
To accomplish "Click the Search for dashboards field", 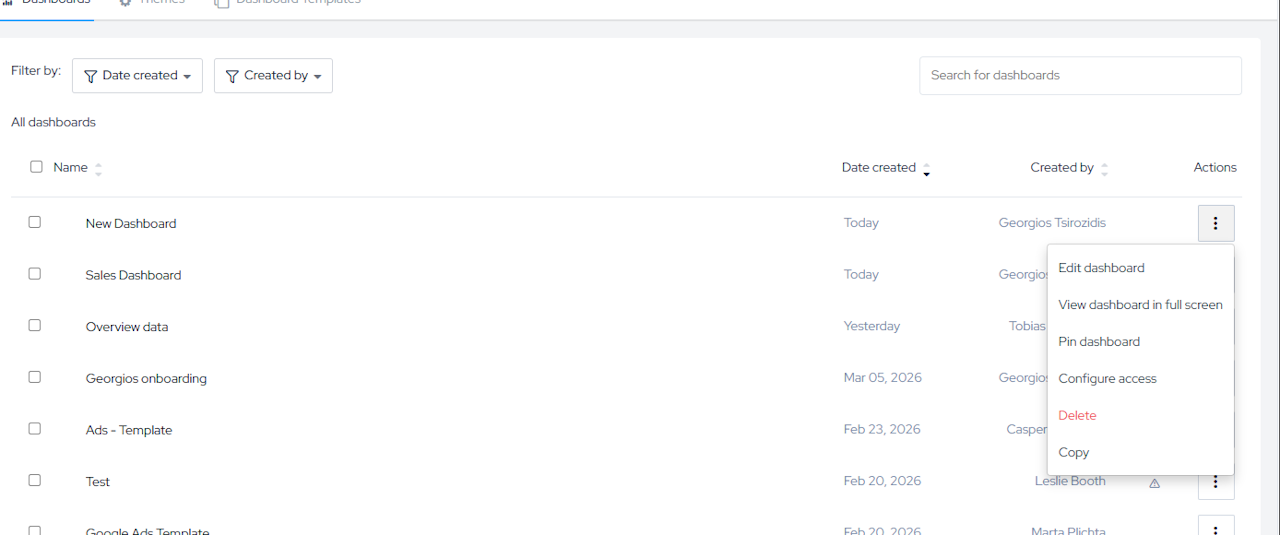I will (1080, 75).
